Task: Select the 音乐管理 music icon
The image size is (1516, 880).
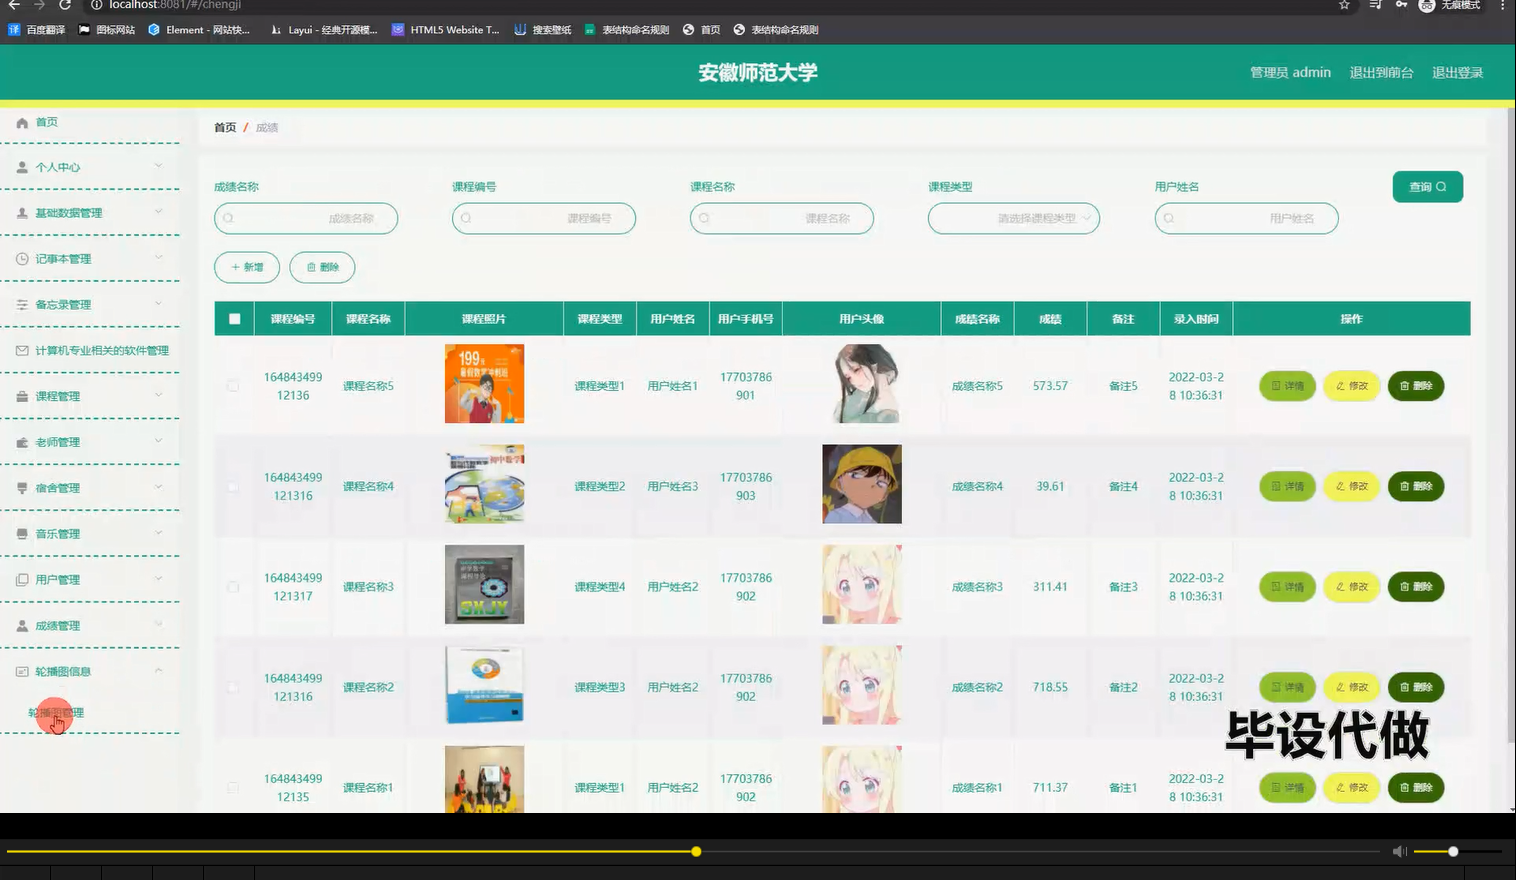Action: pyautogui.click(x=22, y=533)
